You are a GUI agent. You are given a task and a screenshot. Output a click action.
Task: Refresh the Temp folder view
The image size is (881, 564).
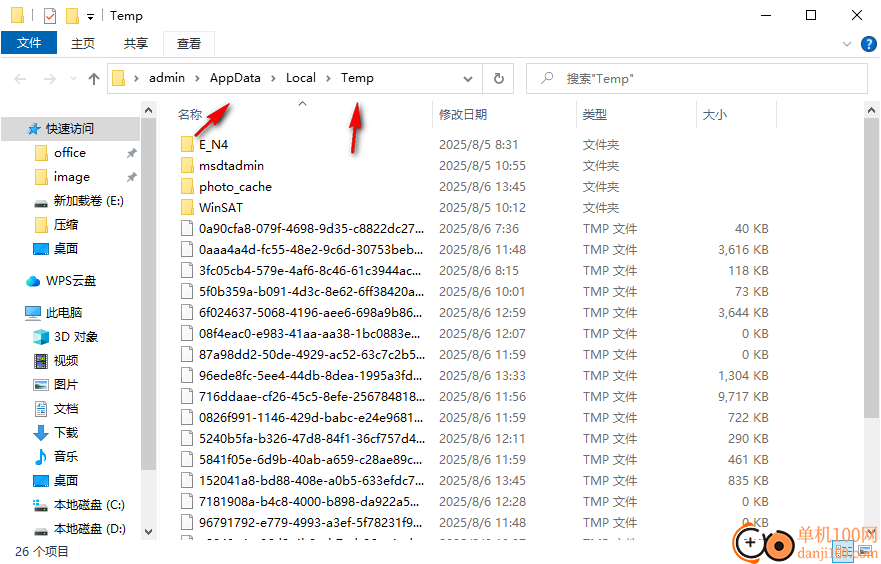click(498, 79)
